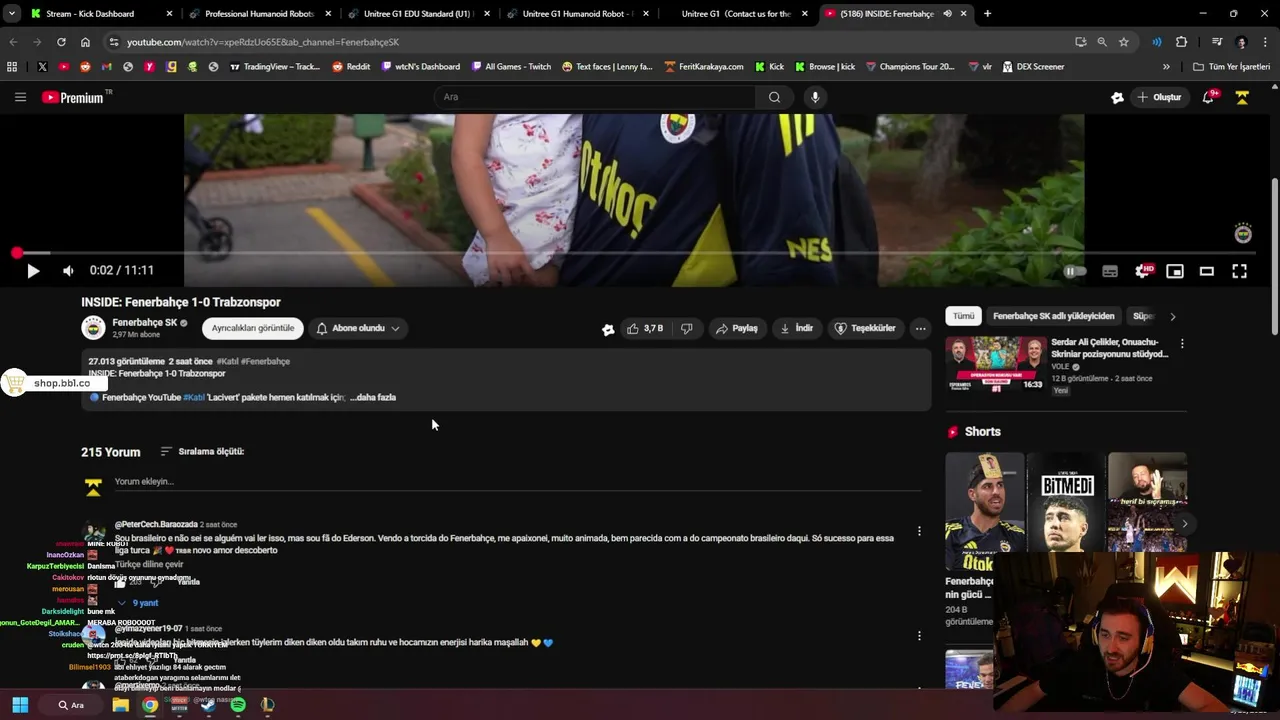
Task: Open the Reddit bookmark
Action: pos(351,67)
